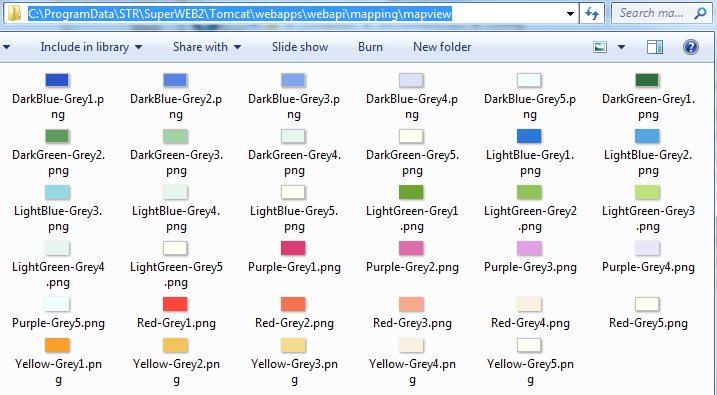
Task: Select the DarkBlue-Grey1.png file thumbnail
Action: pos(57,80)
